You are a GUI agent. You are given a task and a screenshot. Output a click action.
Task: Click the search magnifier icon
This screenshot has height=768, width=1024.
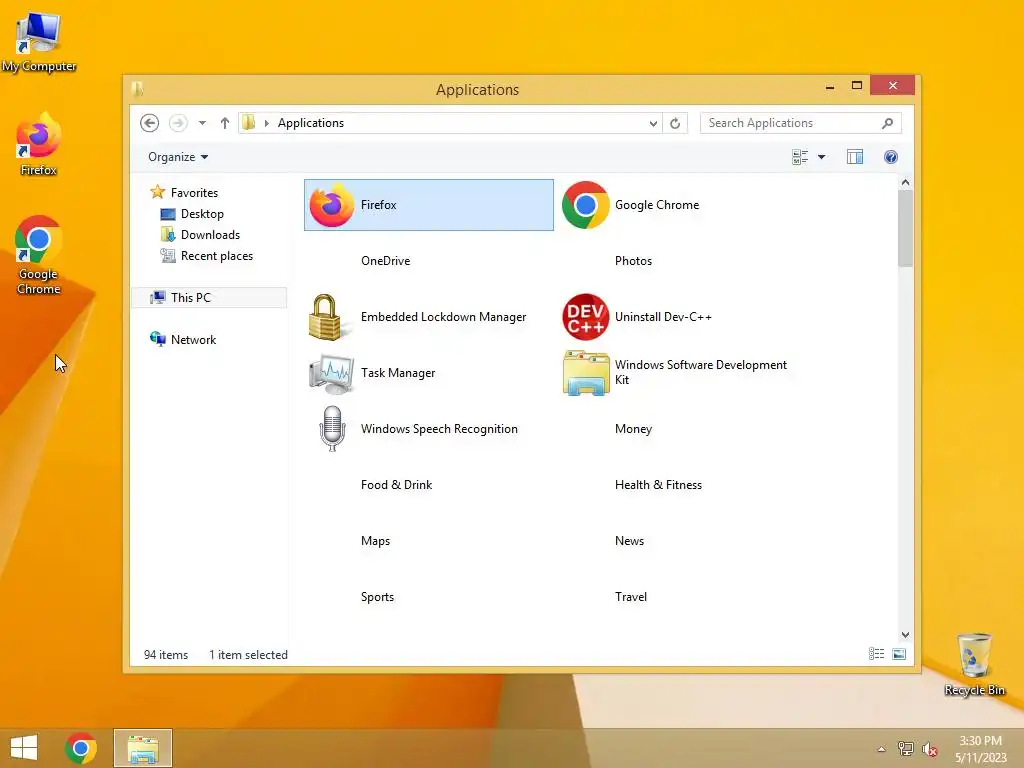[x=887, y=123]
